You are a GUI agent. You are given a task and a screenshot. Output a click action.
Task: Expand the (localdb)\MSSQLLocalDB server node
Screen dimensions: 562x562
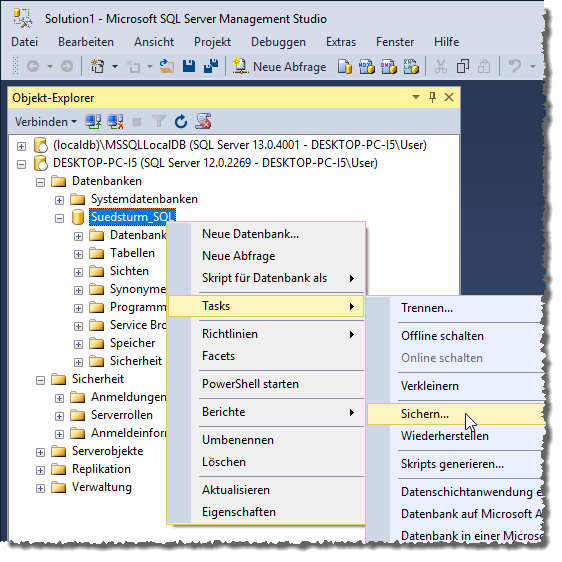[x=22, y=147]
